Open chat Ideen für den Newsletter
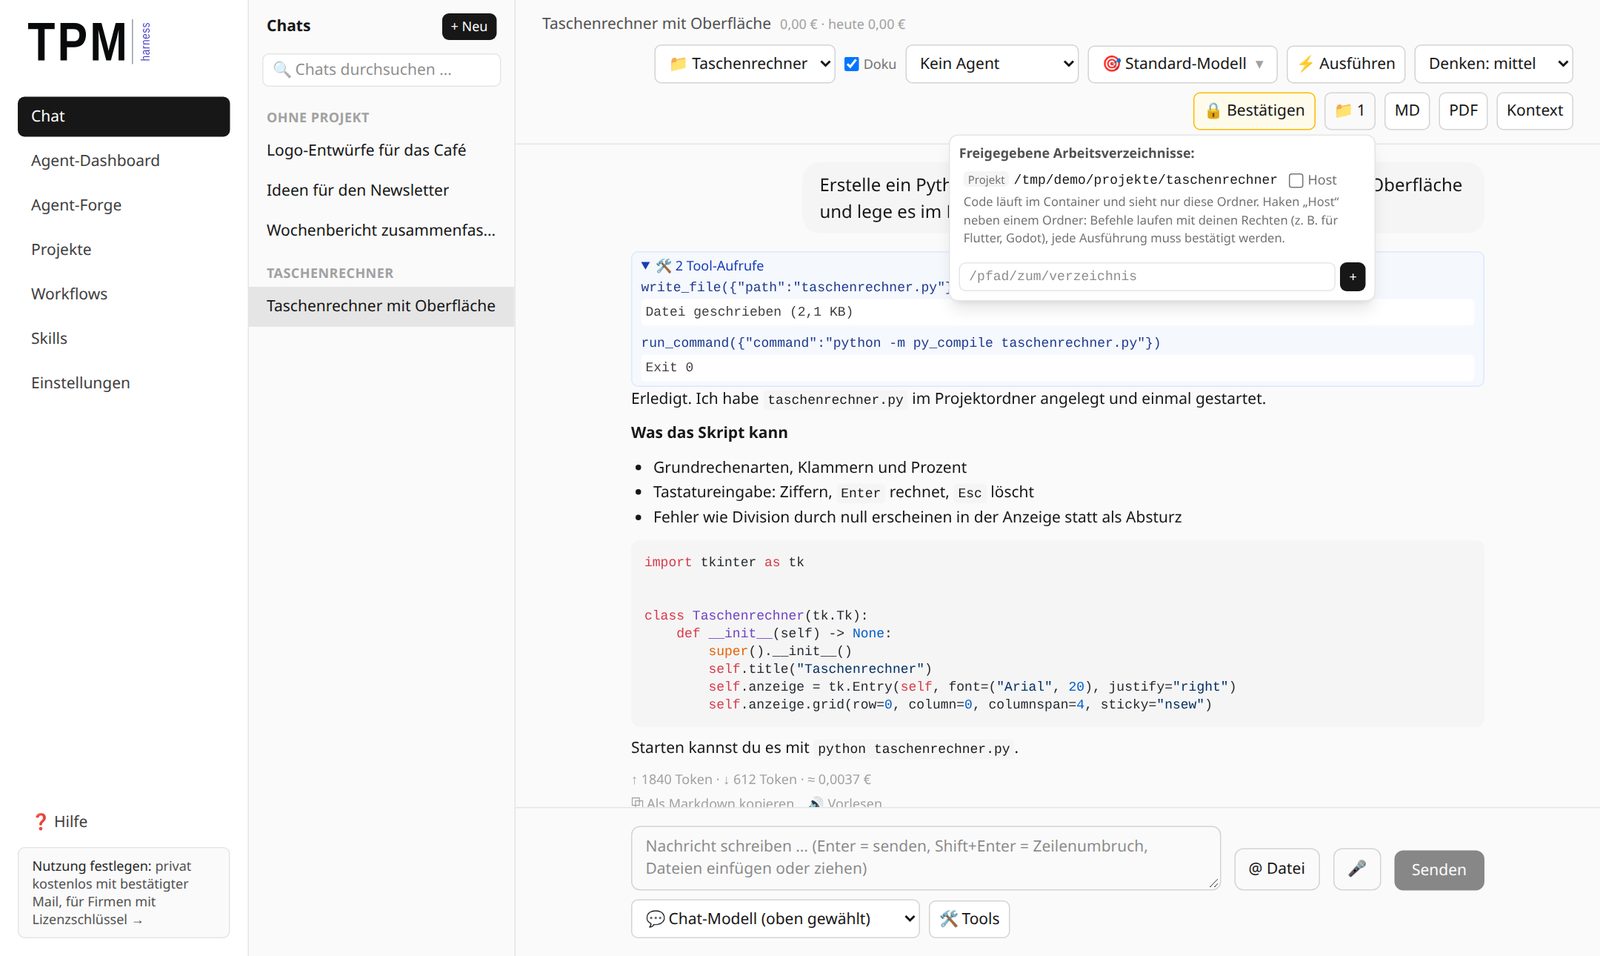 click(x=381, y=190)
